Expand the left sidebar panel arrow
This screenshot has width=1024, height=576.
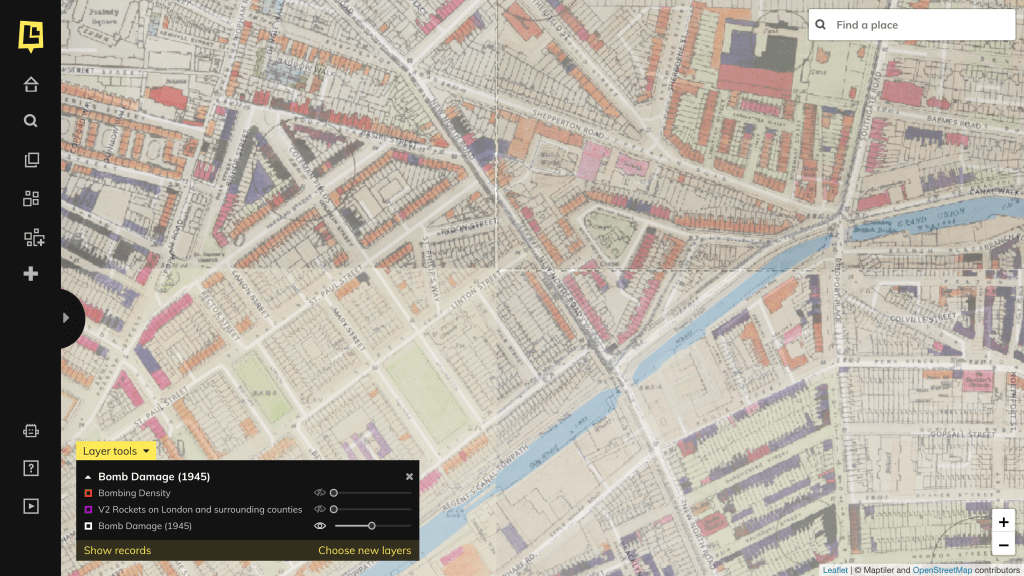tap(67, 318)
